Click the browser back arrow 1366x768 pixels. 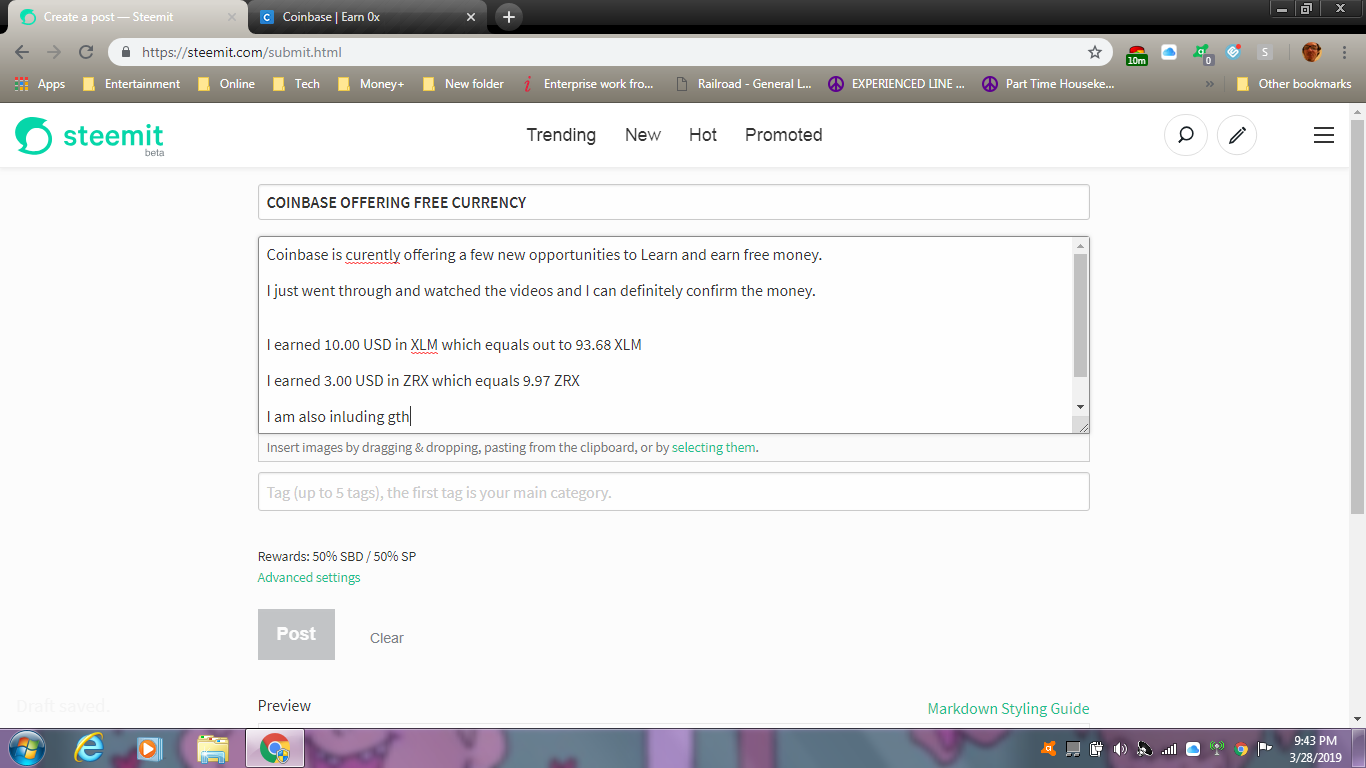pyautogui.click(x=22, y=52)
